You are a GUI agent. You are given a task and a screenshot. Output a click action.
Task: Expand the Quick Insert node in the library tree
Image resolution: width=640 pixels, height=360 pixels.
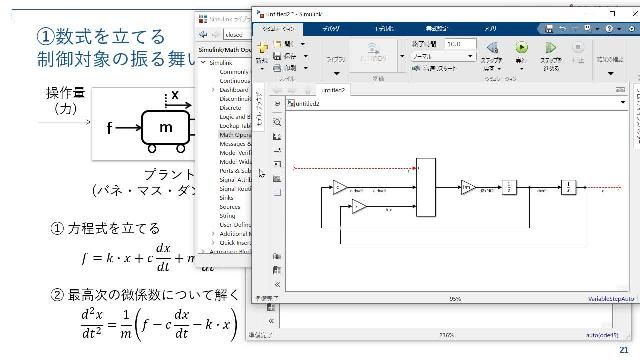[213, 242]
